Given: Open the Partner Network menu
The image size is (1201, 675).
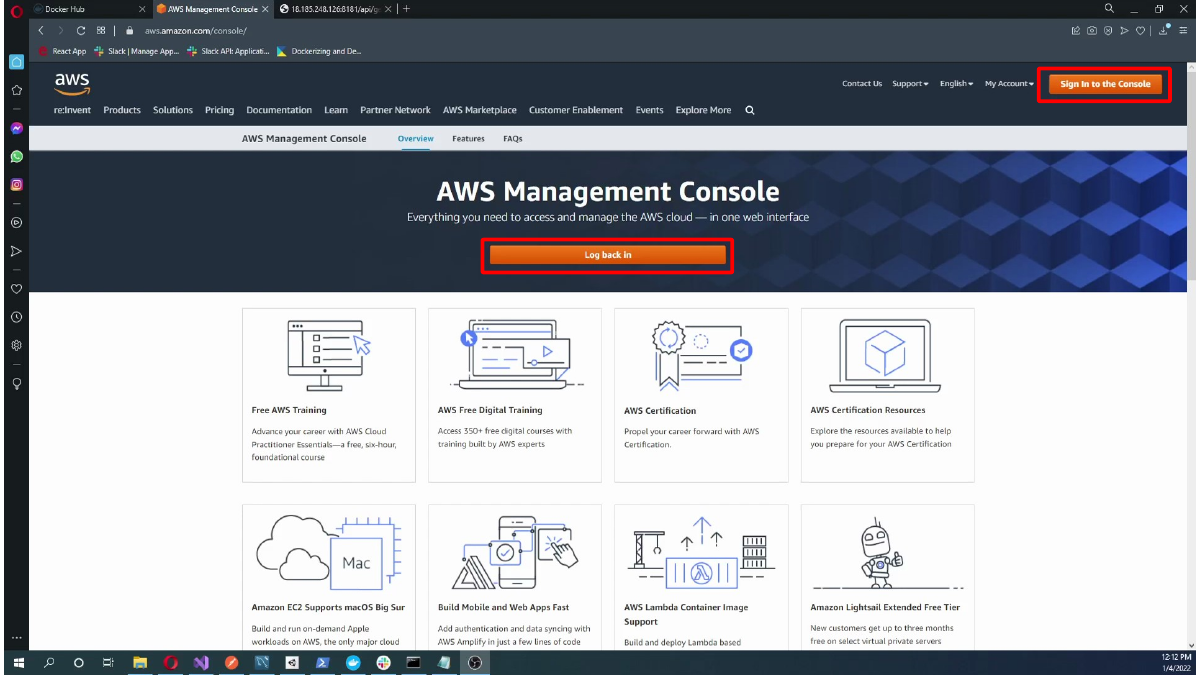Looking at the screenshot, I should pos(395,110).
